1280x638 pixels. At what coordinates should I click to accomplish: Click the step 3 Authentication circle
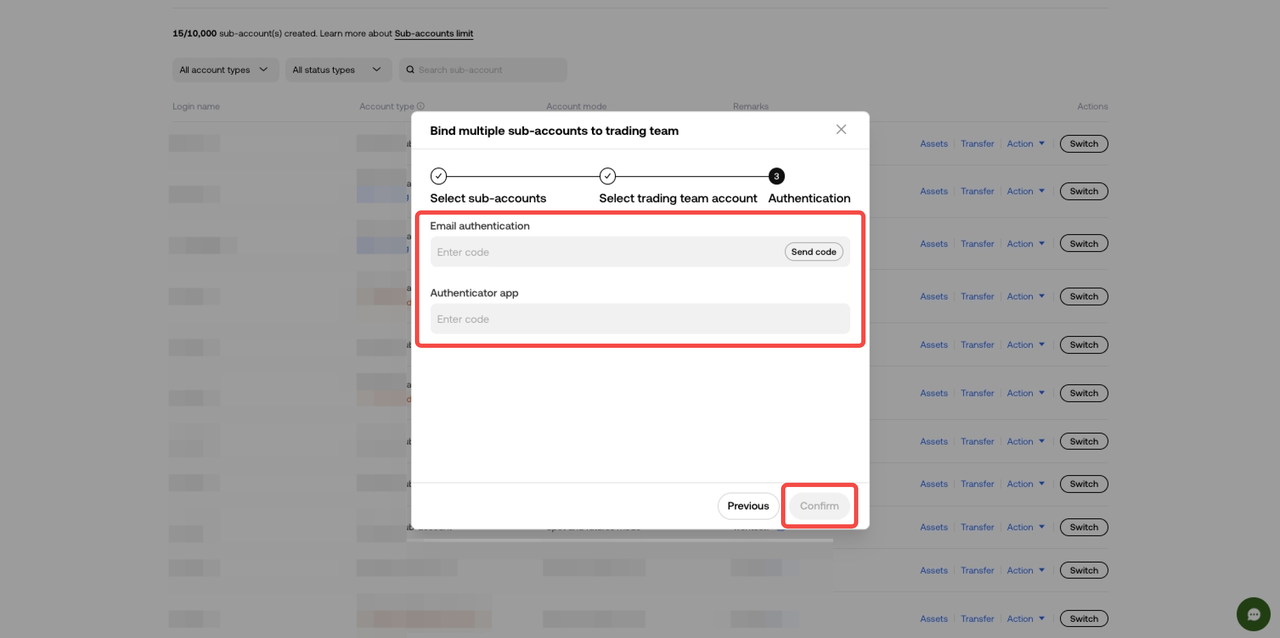tap(776, 176)
